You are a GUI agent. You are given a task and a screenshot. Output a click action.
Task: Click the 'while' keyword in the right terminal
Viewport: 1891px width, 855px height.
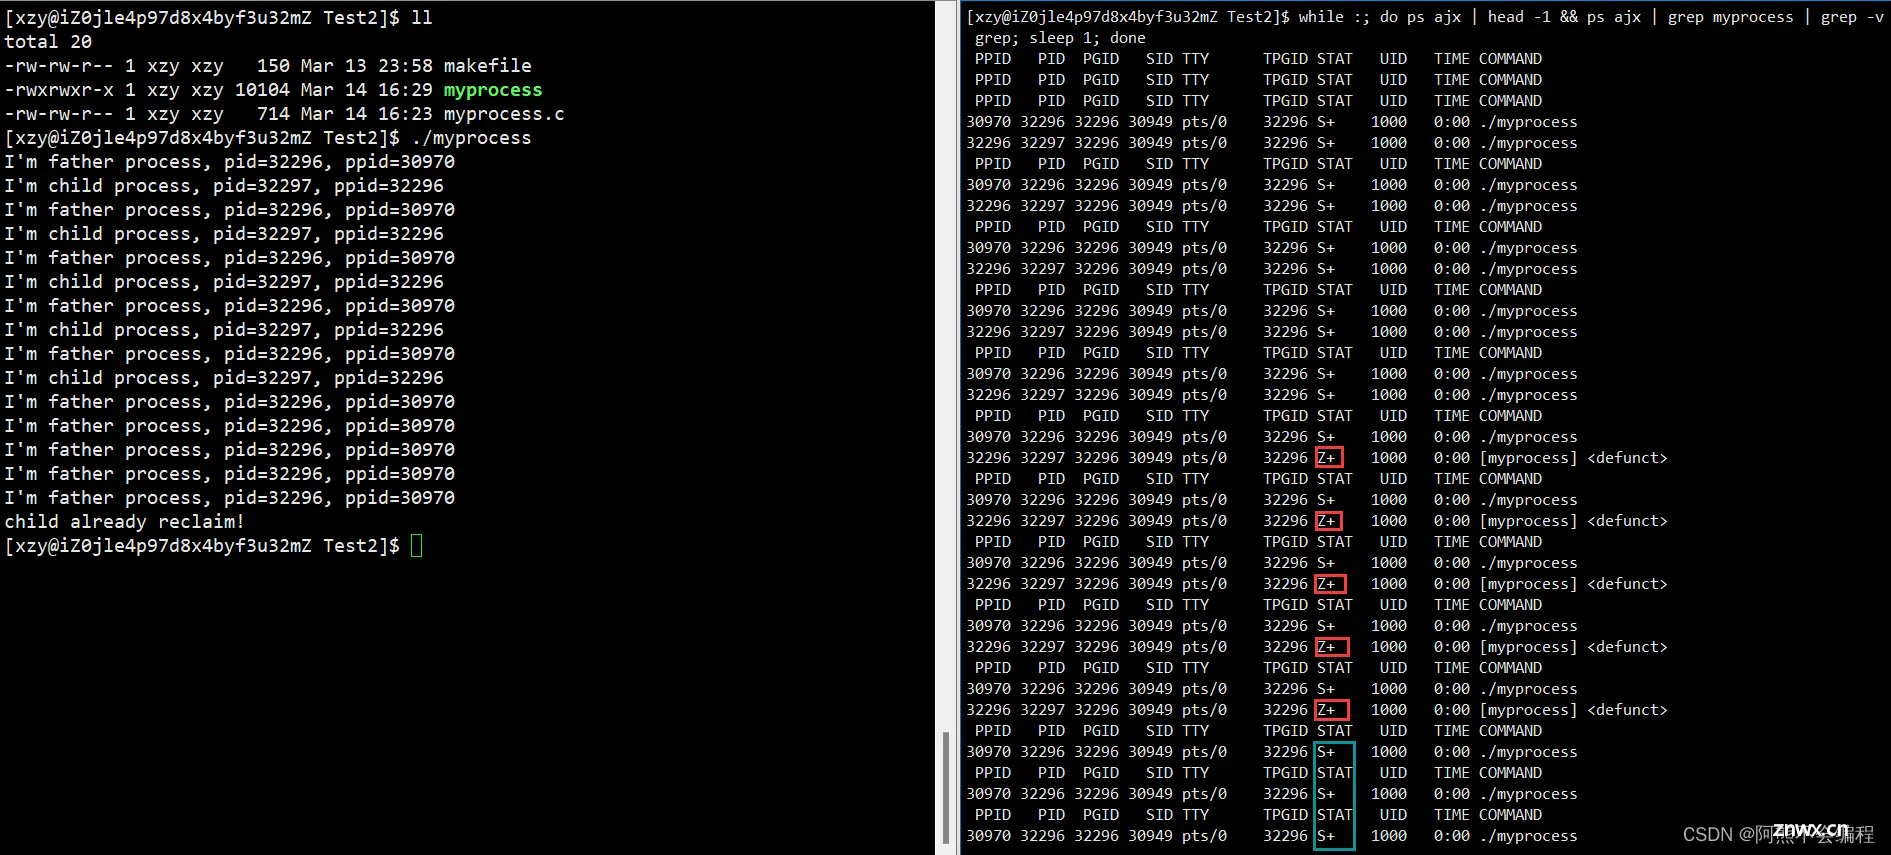pyautogui.click(x=1321, y=17)
